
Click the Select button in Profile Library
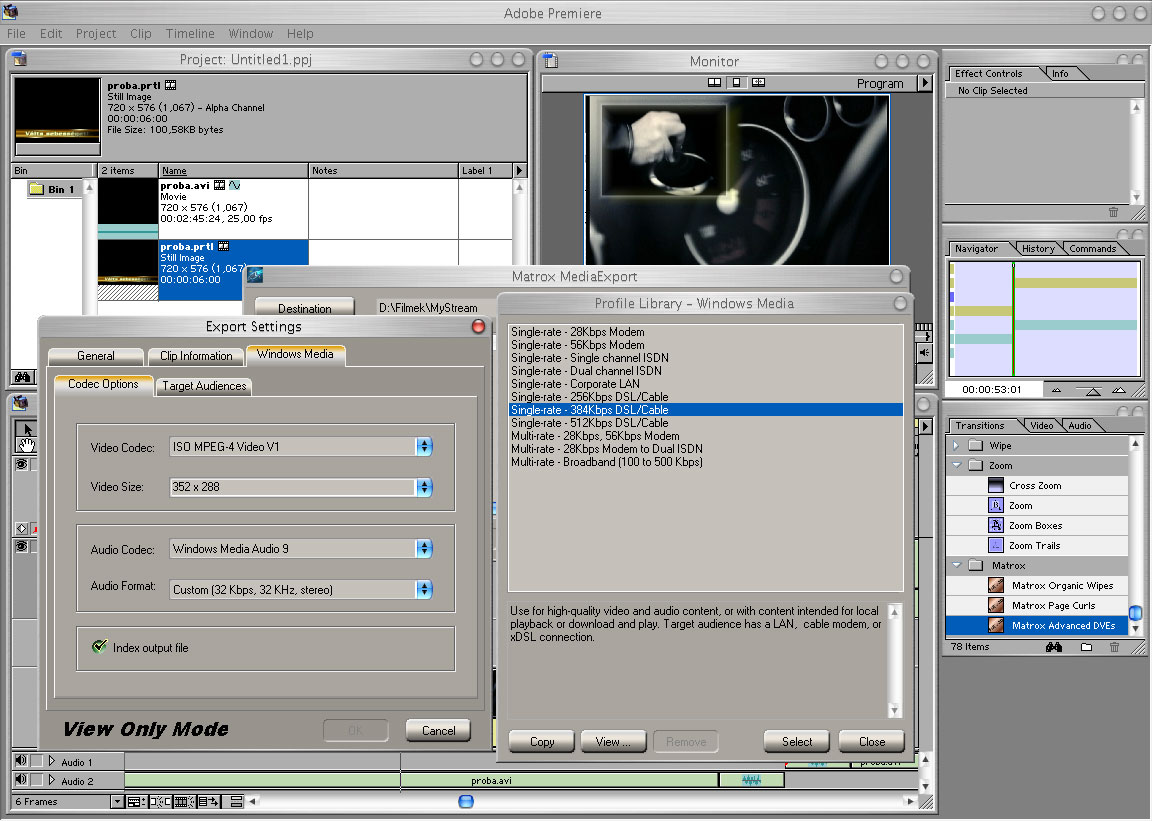click(x=797, y=742)
